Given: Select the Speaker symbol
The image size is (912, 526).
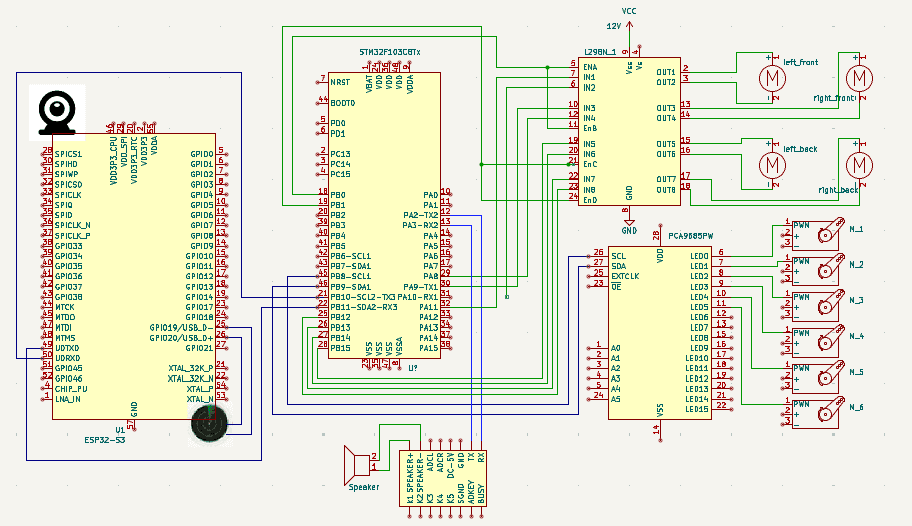Looking at the screenshot, I should pyautogui.click(x=358, y=464).
